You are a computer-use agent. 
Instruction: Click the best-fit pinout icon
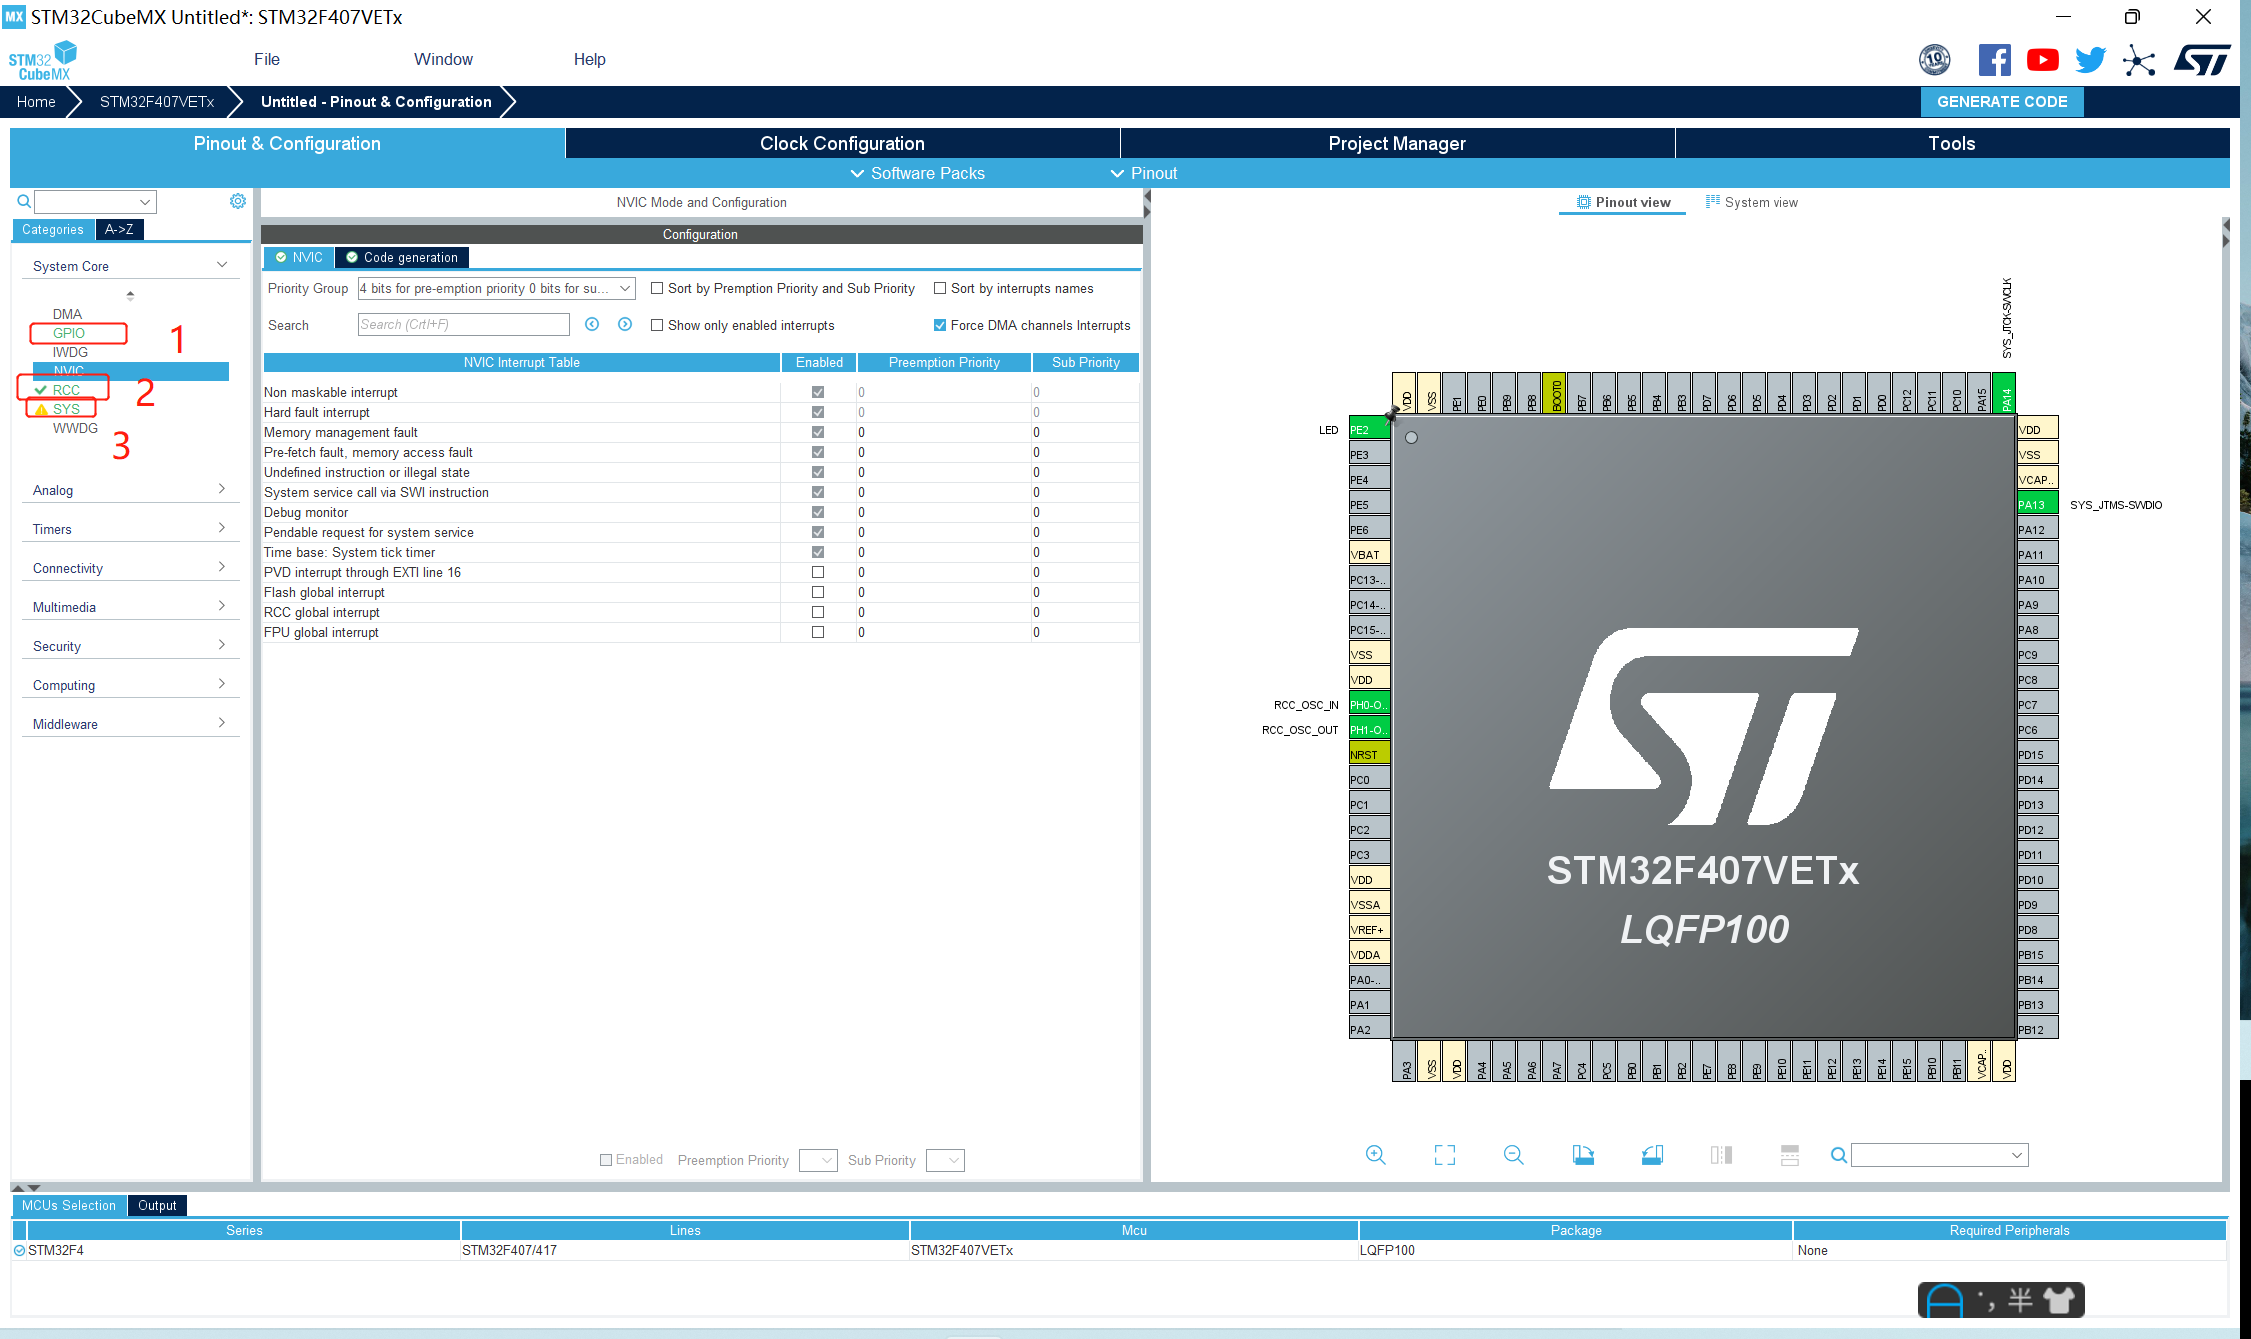(x=1444, y=1155)
